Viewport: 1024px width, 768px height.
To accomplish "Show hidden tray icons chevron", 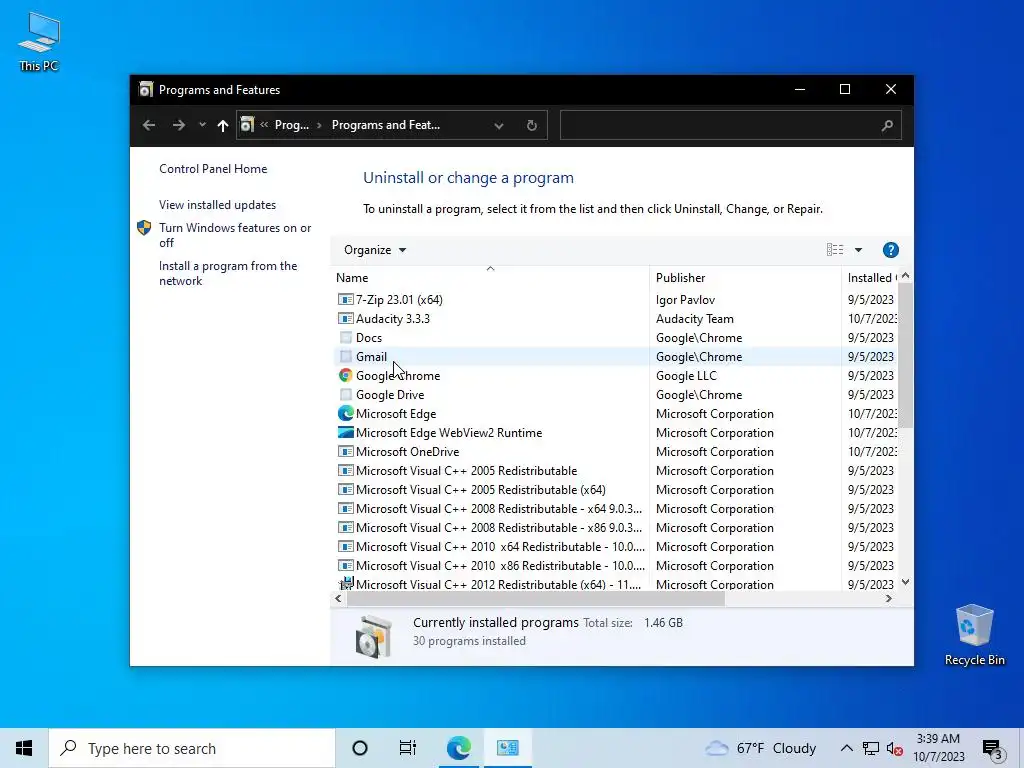I will tap(846, 748).
